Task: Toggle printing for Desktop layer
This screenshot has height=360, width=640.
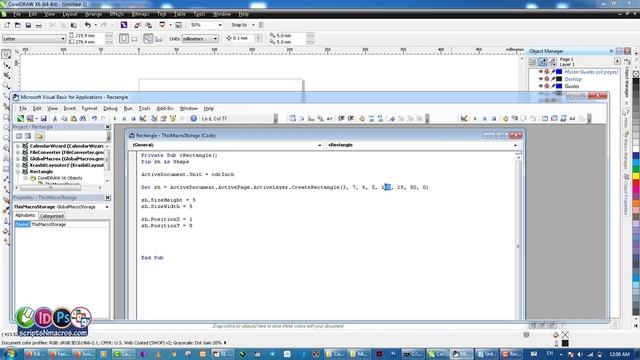Action: pyautogui.click(x=547, y=79)
